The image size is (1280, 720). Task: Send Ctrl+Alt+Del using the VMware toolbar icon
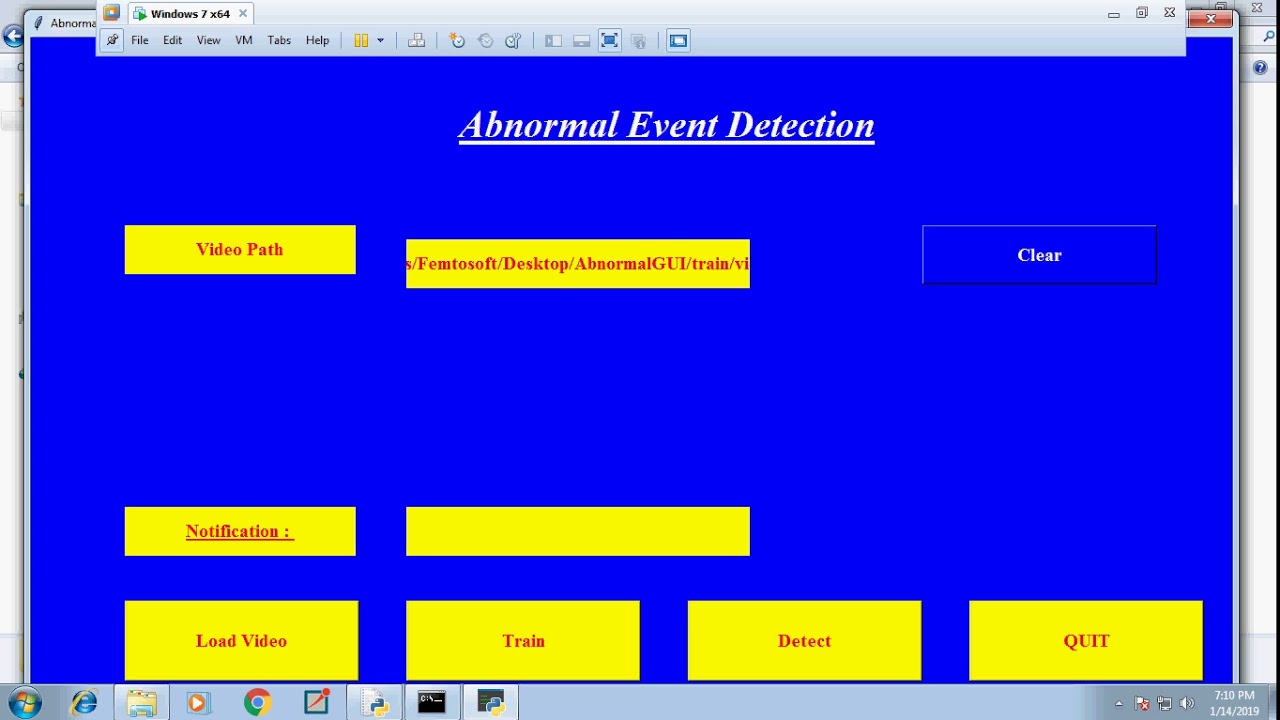click(x=417, y=41)
